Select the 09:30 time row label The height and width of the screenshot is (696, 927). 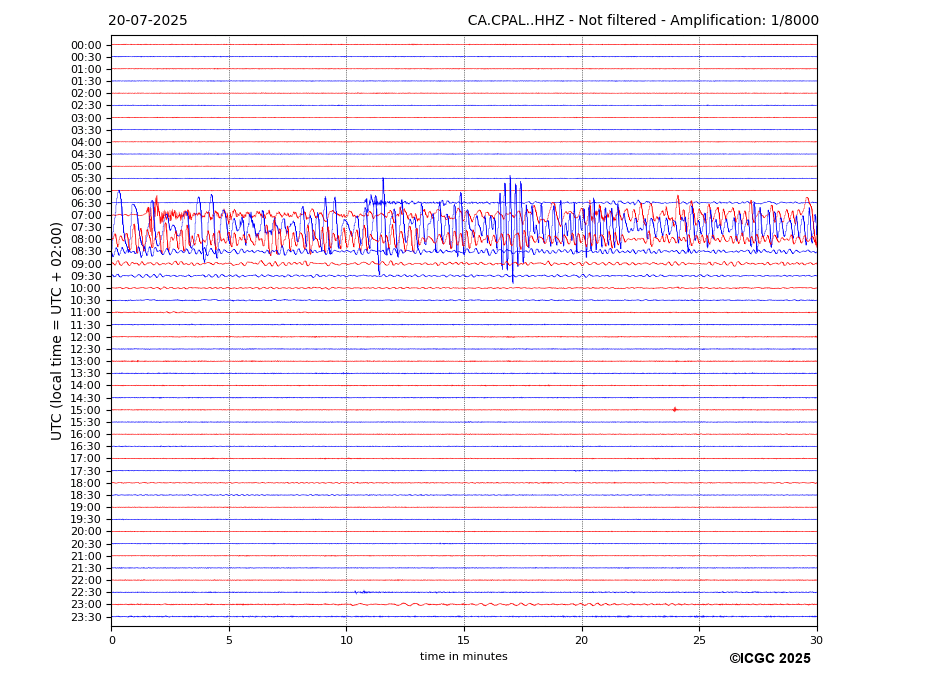pos(86,276)
